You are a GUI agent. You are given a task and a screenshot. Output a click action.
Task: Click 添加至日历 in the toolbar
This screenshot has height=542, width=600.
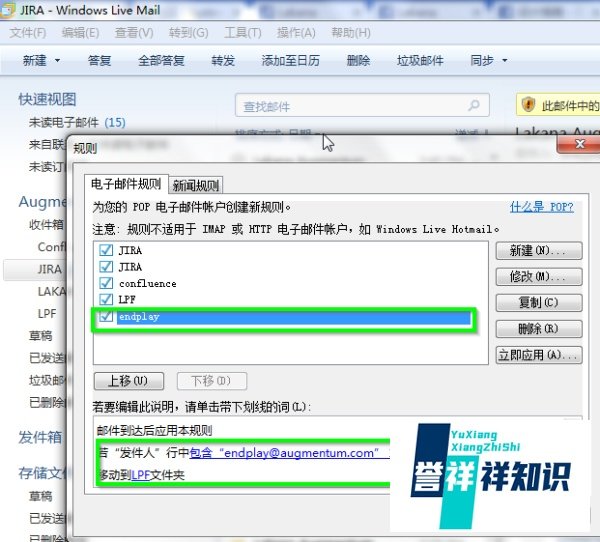(290, 60)
